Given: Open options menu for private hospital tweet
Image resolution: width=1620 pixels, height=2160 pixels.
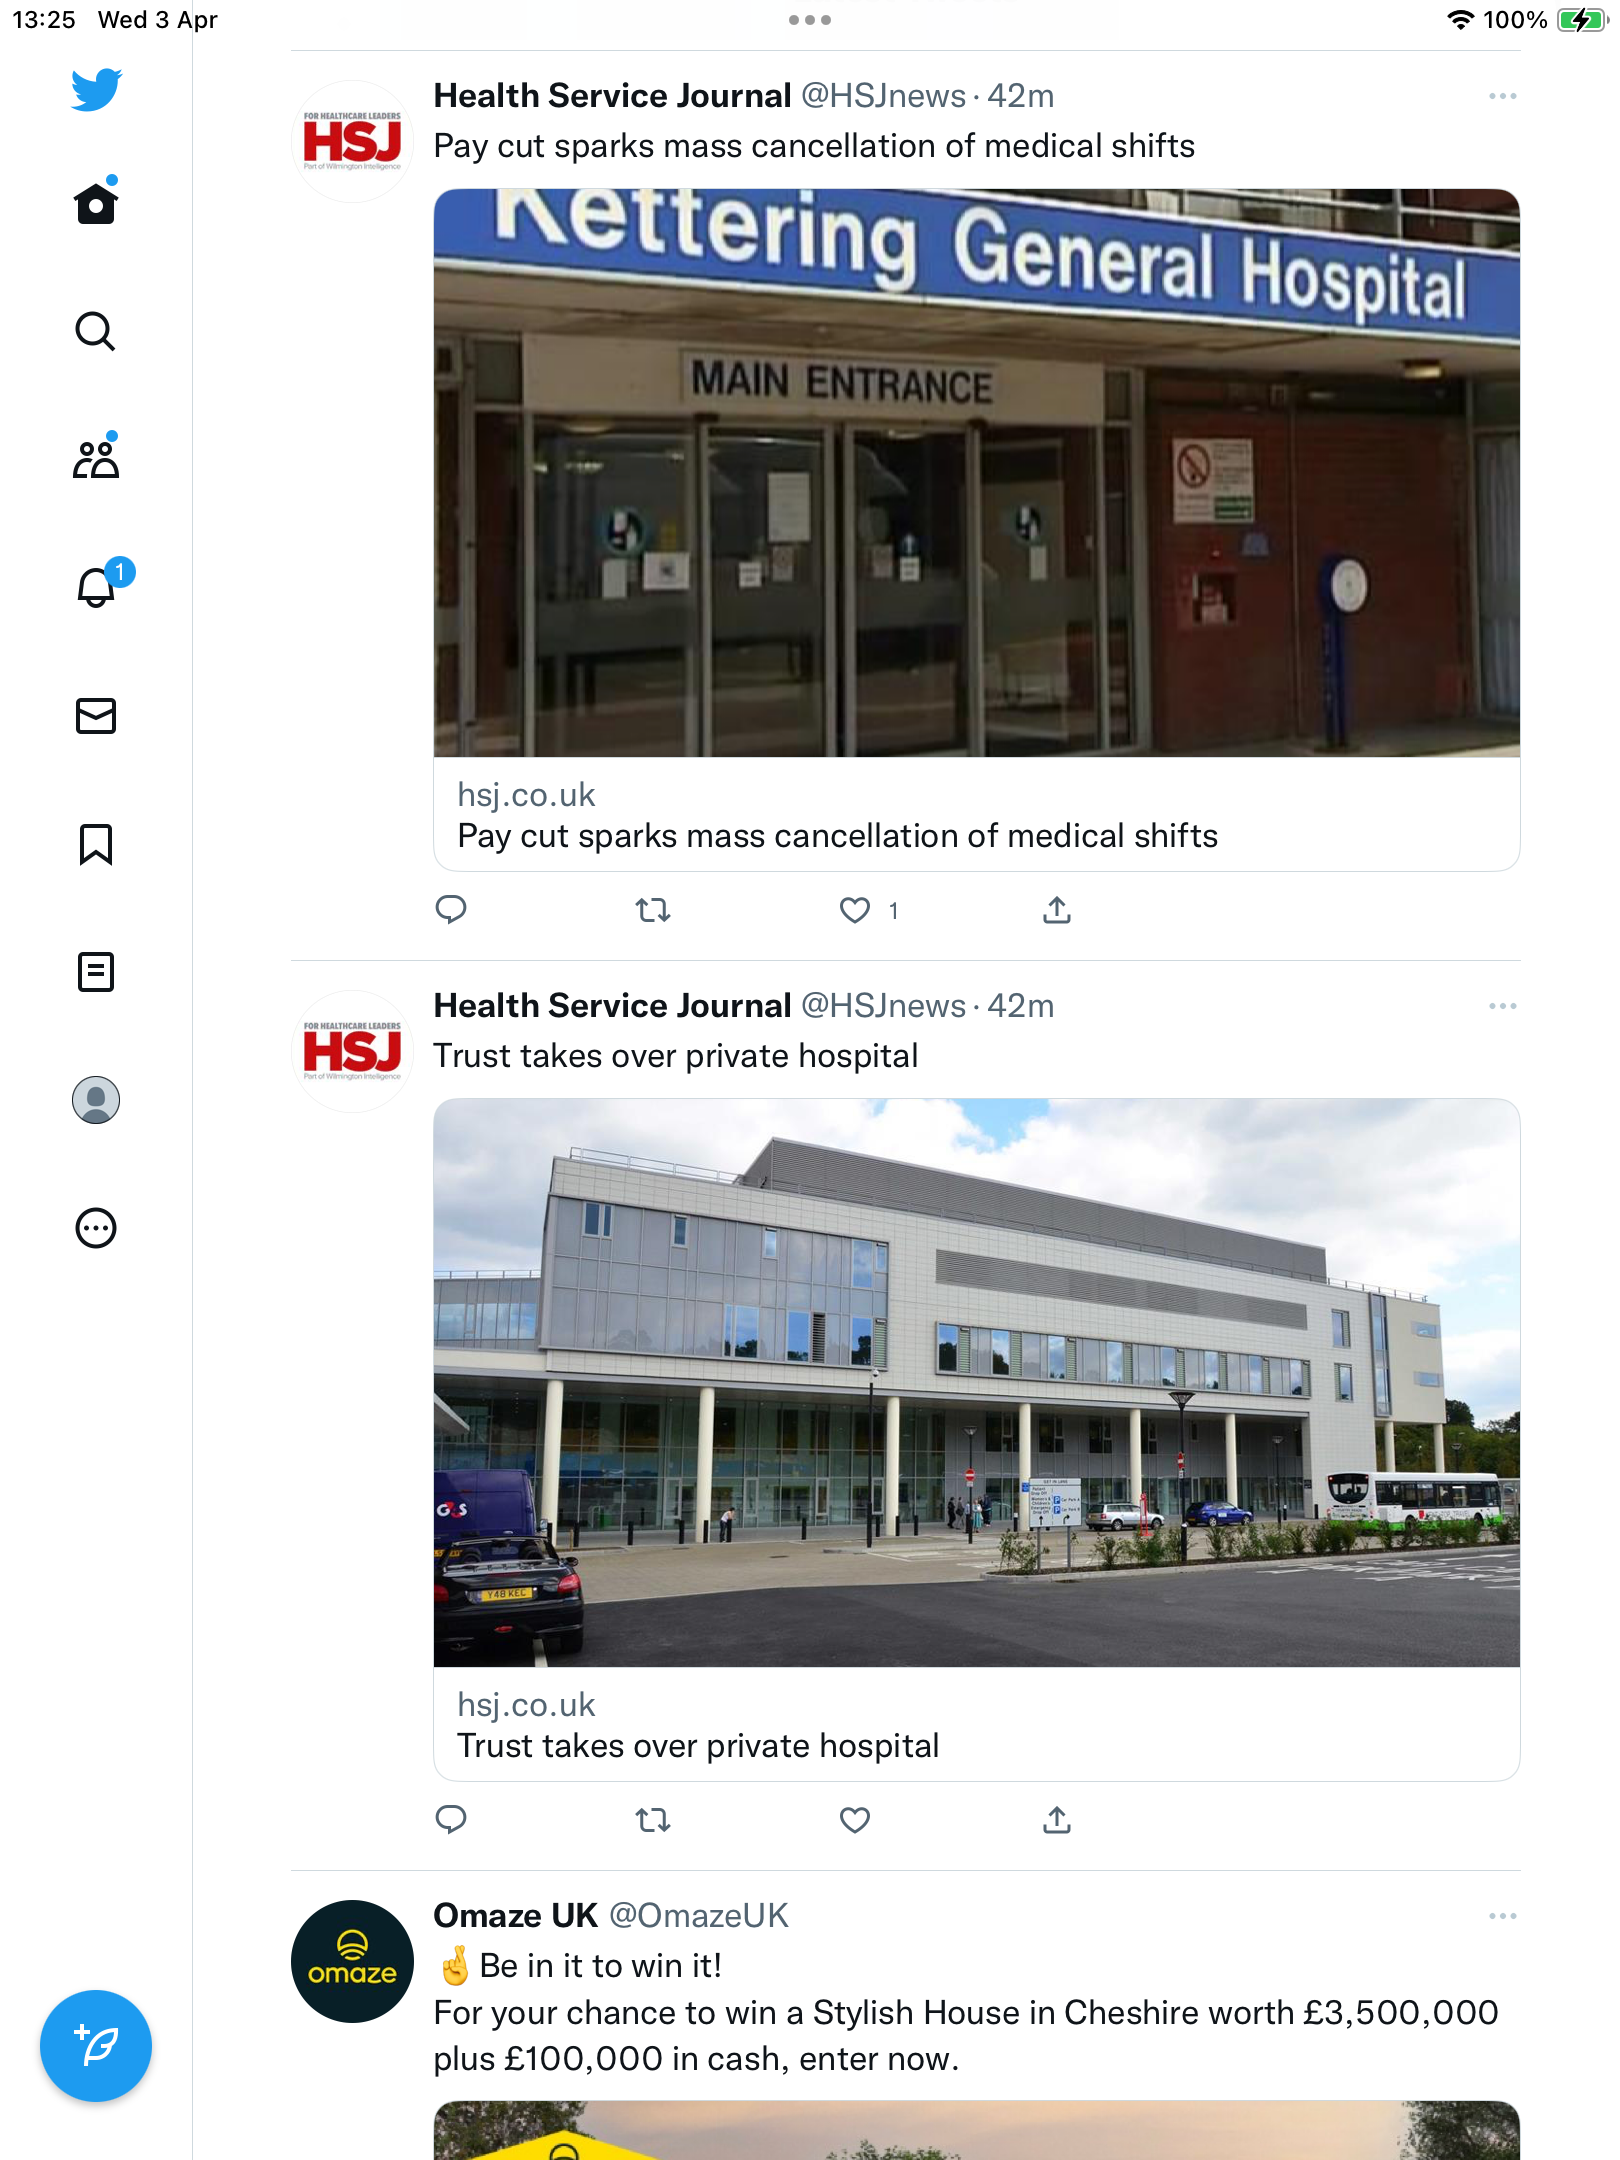Looking at the screenshot, I should (x=1502, y=1006).
